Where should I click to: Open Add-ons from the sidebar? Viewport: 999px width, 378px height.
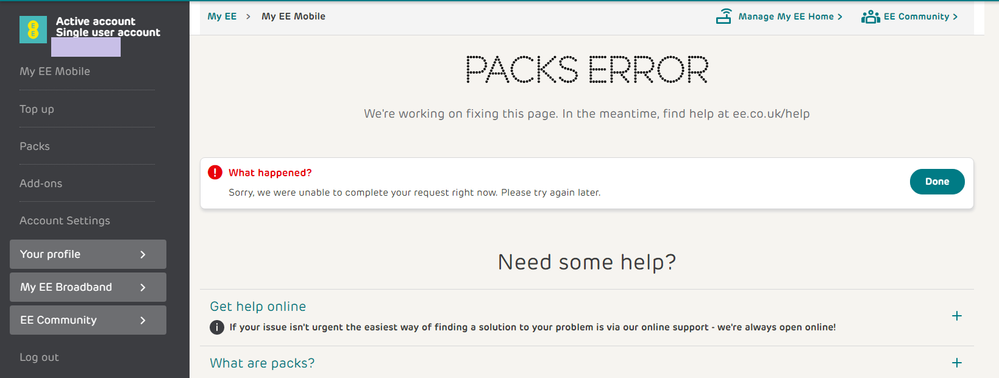[41, 183]
